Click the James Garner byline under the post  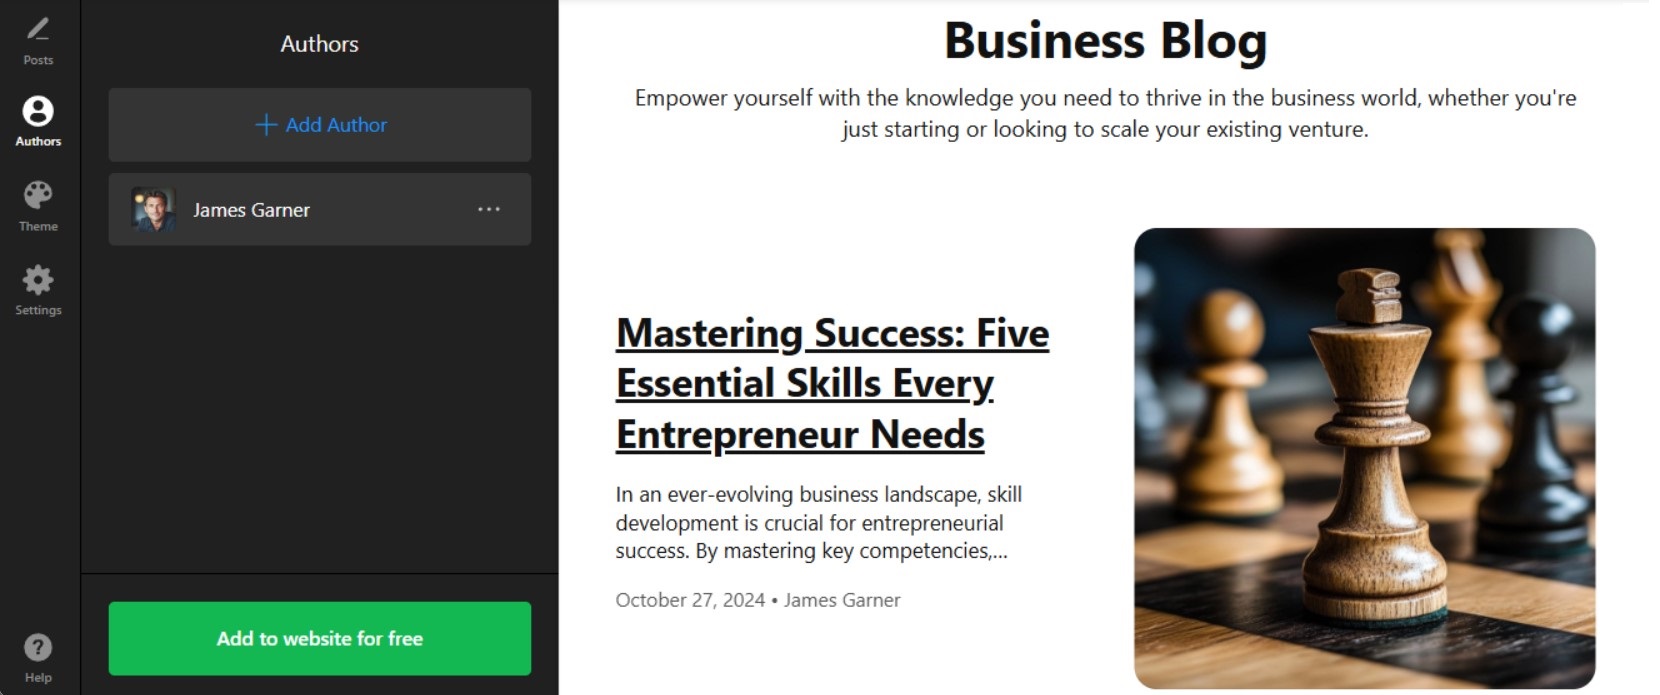pyautogui.click(x=843, y=600)
